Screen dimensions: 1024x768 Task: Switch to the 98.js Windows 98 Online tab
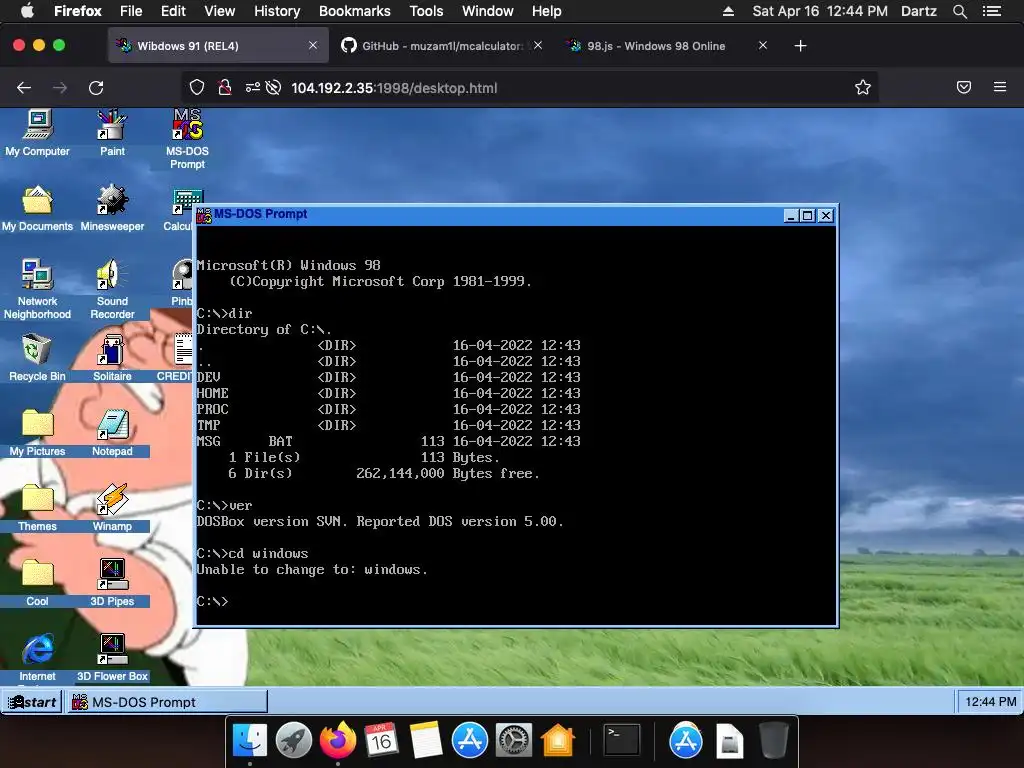[666, 46]
